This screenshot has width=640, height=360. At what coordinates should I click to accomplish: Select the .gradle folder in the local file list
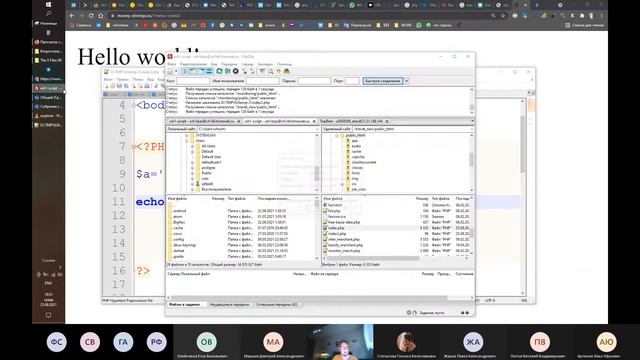pyautogui.click(x=178, y=256)
